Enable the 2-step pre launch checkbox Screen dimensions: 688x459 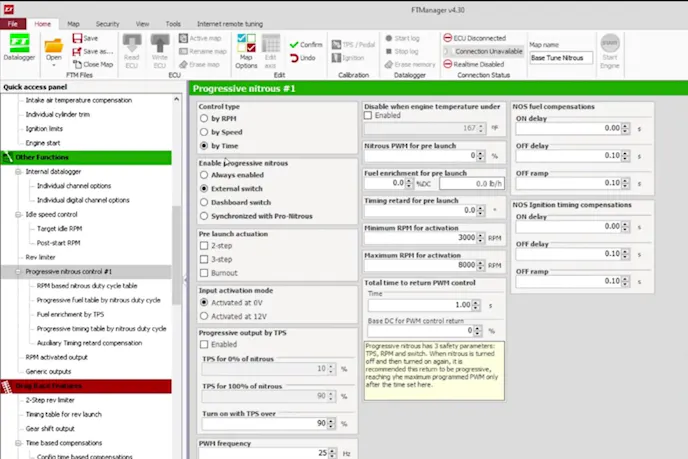pyautogui.click(x=204, y=245)
